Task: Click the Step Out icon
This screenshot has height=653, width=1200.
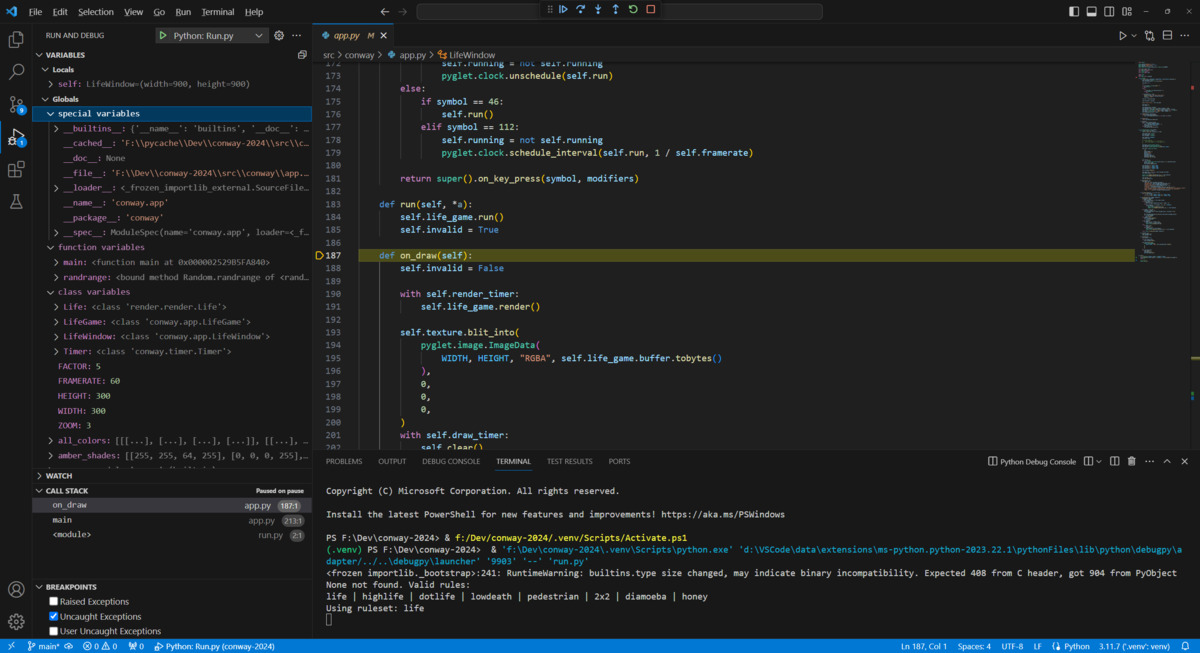Action: [616, 9]
